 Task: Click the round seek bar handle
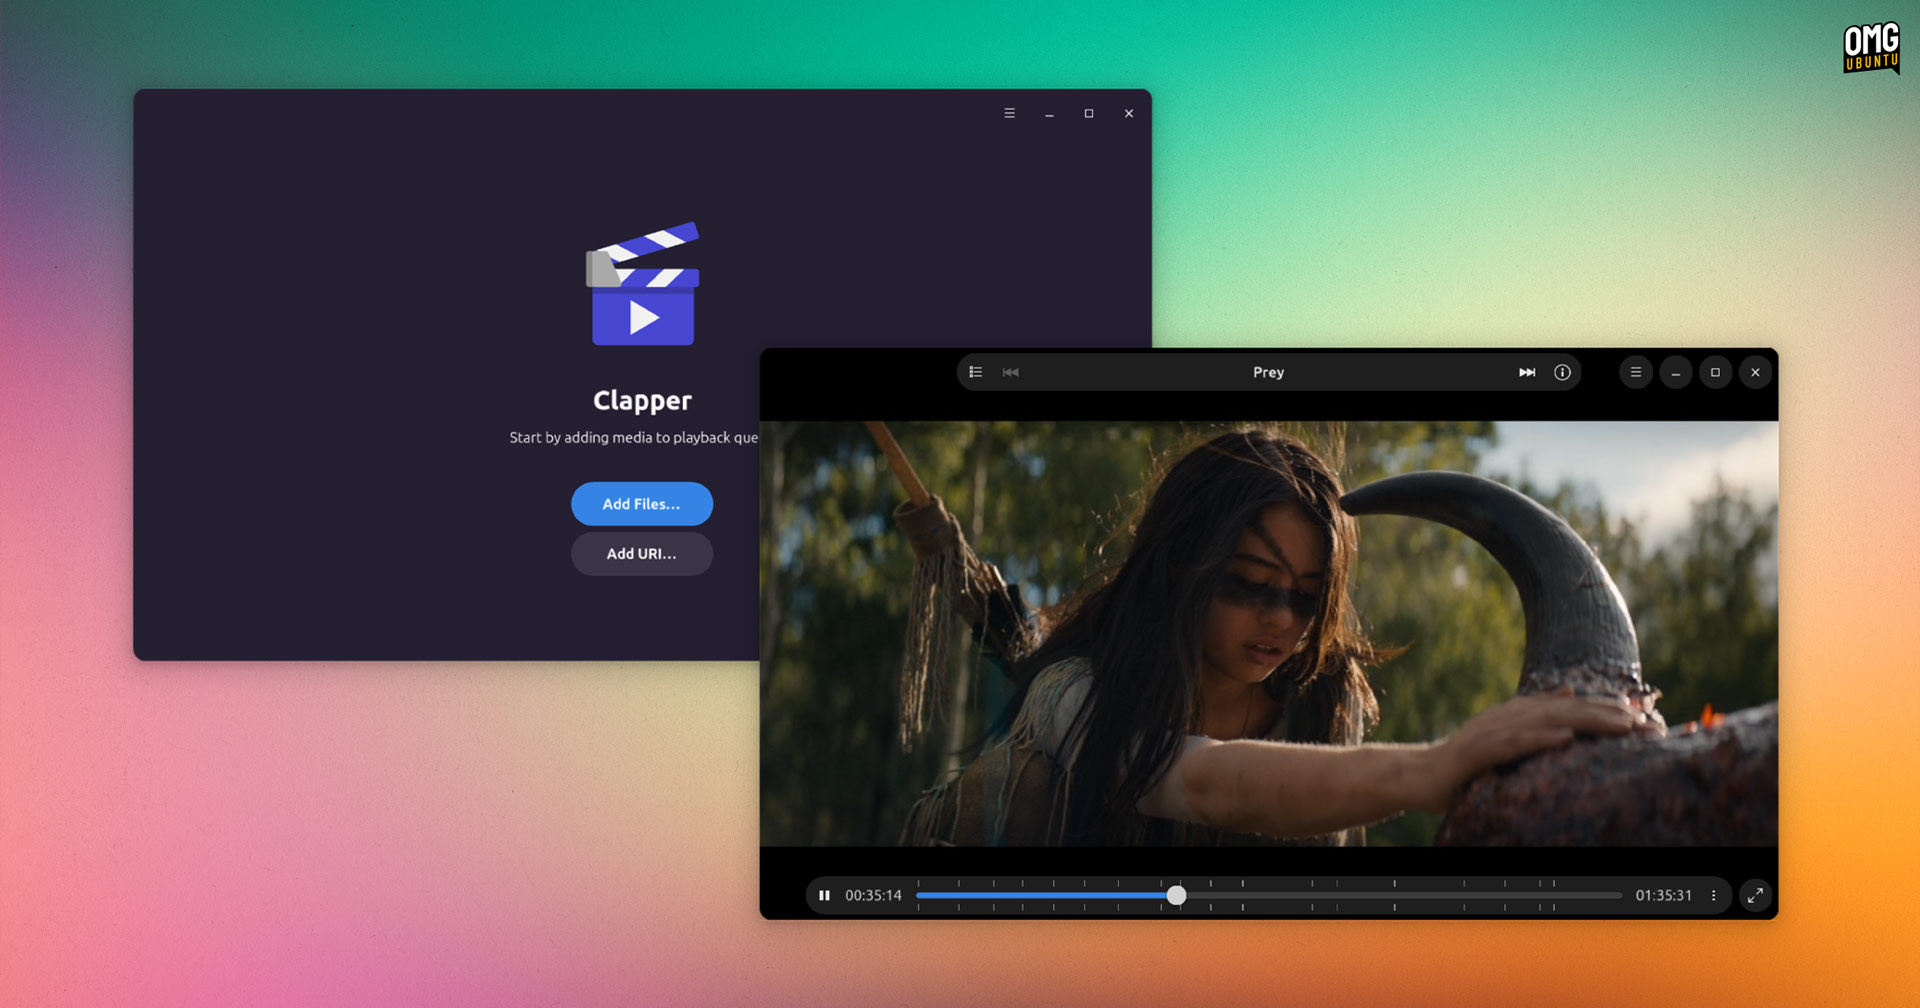pyautogui.click(x=1176, y=895)
